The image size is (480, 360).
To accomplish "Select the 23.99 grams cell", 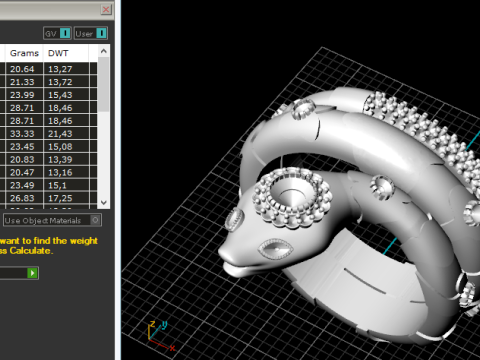I will coord(24,95).
